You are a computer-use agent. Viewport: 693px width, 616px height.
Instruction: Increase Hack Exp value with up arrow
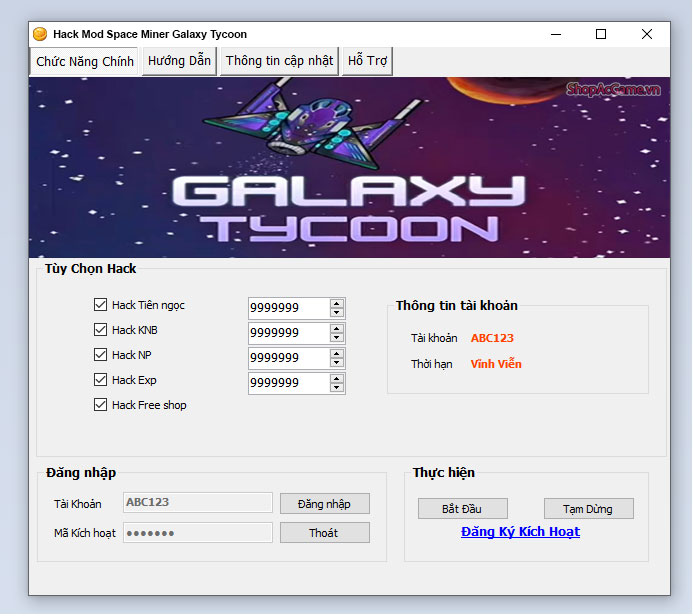point(337,379)
